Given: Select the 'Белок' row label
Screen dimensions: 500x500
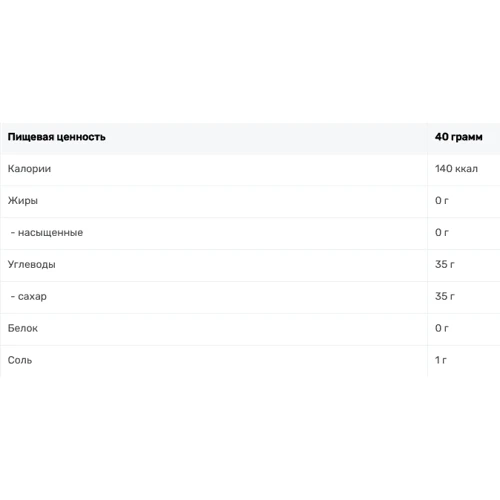Looking at the screenshot, I should [x=23, y=328].
